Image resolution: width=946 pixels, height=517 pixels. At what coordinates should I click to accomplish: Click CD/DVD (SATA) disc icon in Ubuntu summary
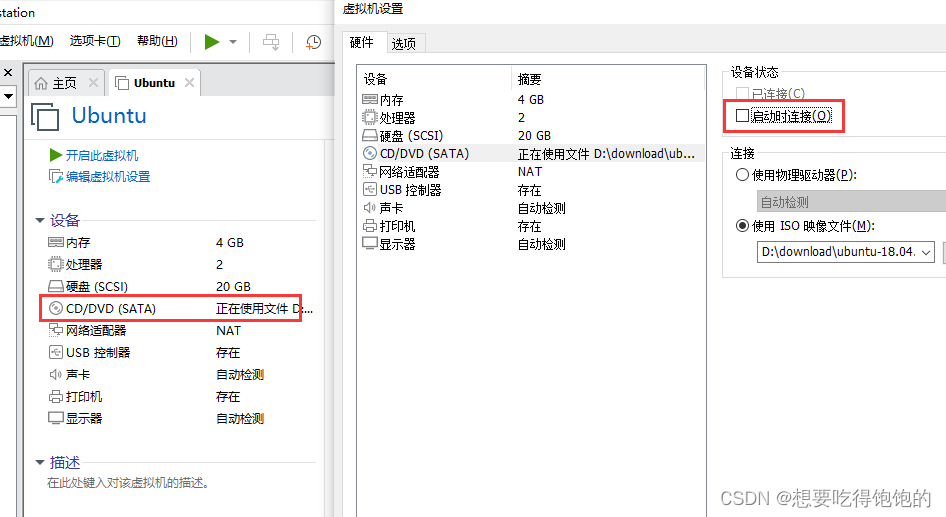coord(56,308)
